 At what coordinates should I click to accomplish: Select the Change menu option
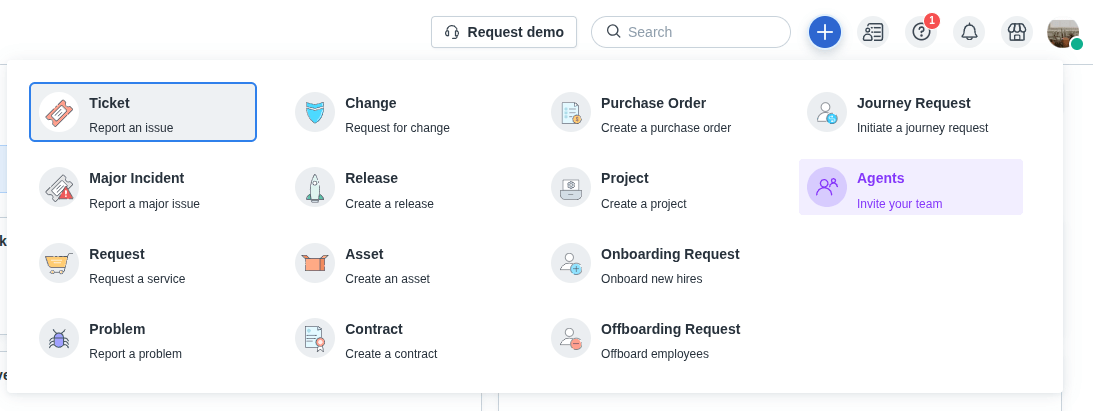click(x=371, y=112)
